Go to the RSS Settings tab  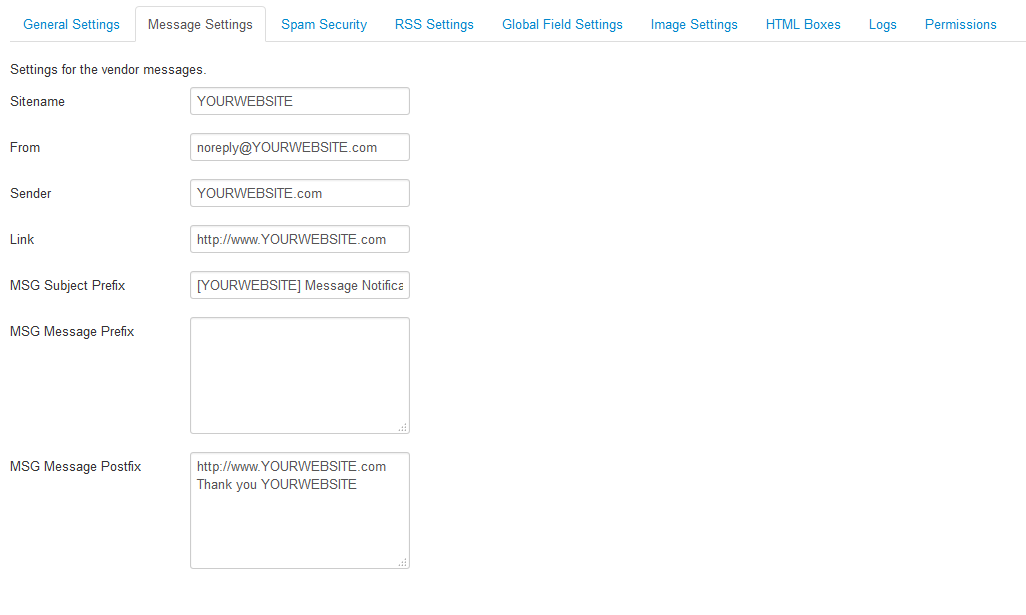[434, 24]
